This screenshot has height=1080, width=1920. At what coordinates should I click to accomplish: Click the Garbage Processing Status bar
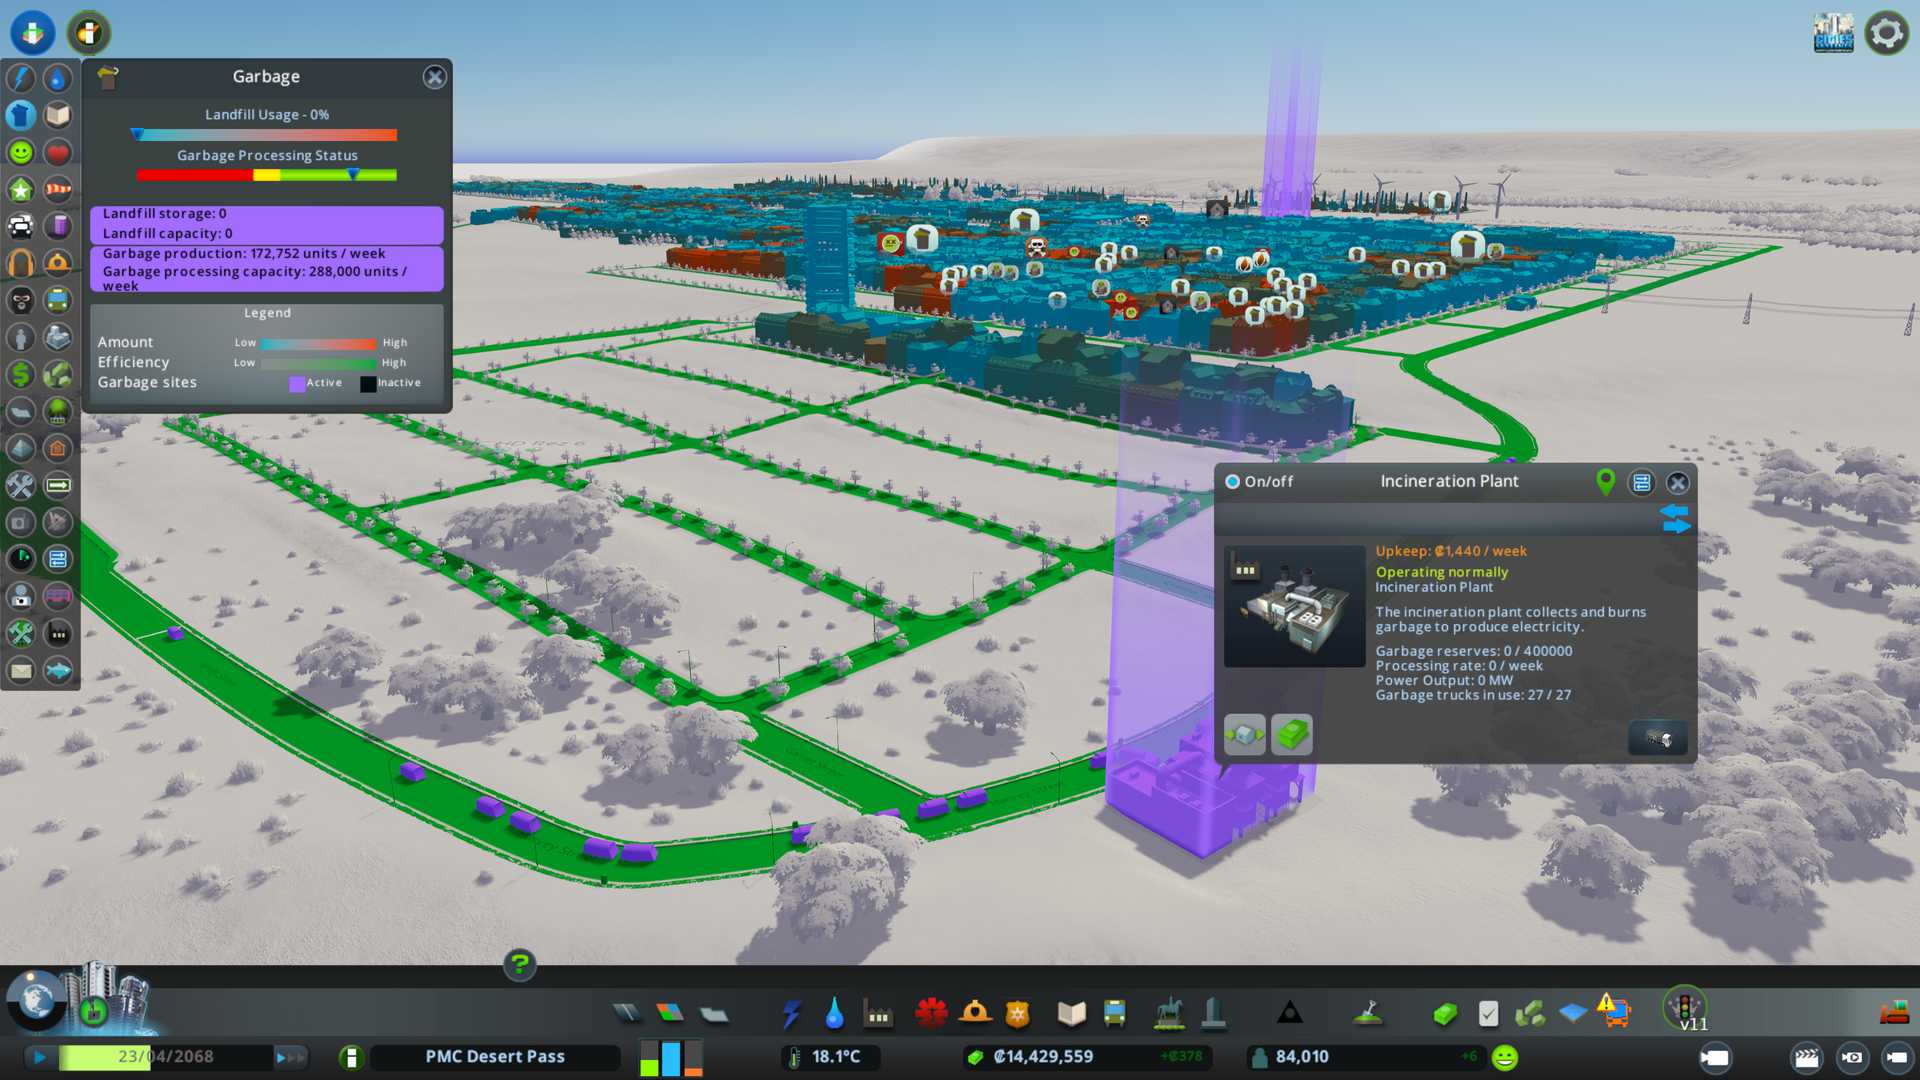(266, 175)
